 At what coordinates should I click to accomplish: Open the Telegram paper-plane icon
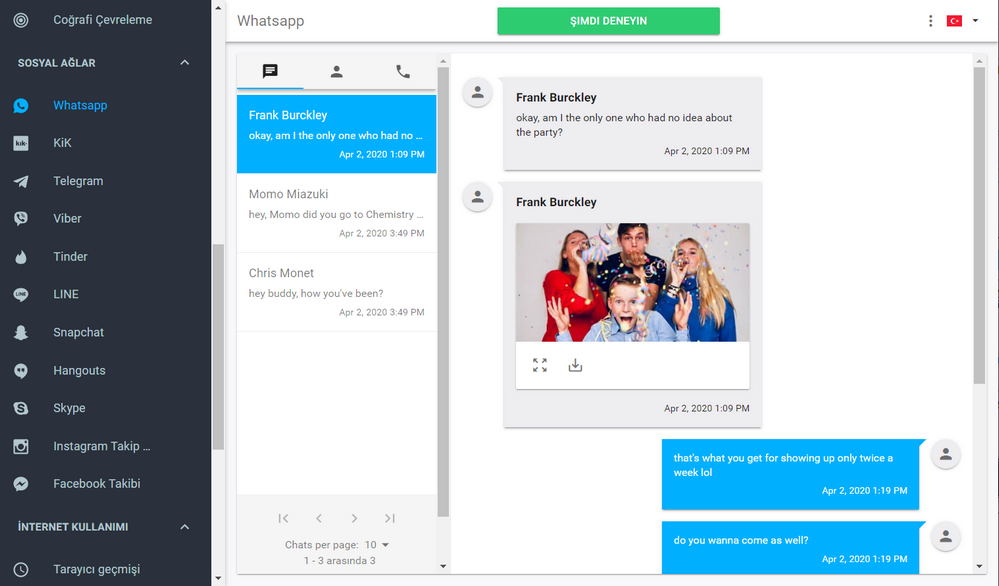[x=21, y=182]
